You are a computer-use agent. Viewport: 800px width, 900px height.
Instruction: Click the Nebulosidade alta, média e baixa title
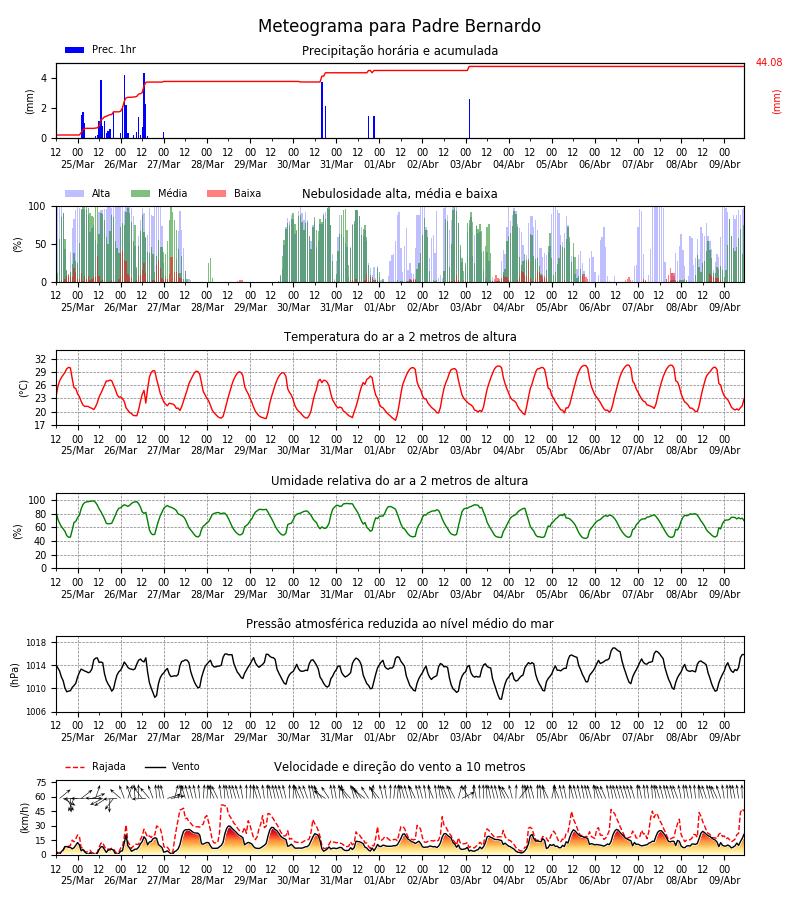[399, 194]
